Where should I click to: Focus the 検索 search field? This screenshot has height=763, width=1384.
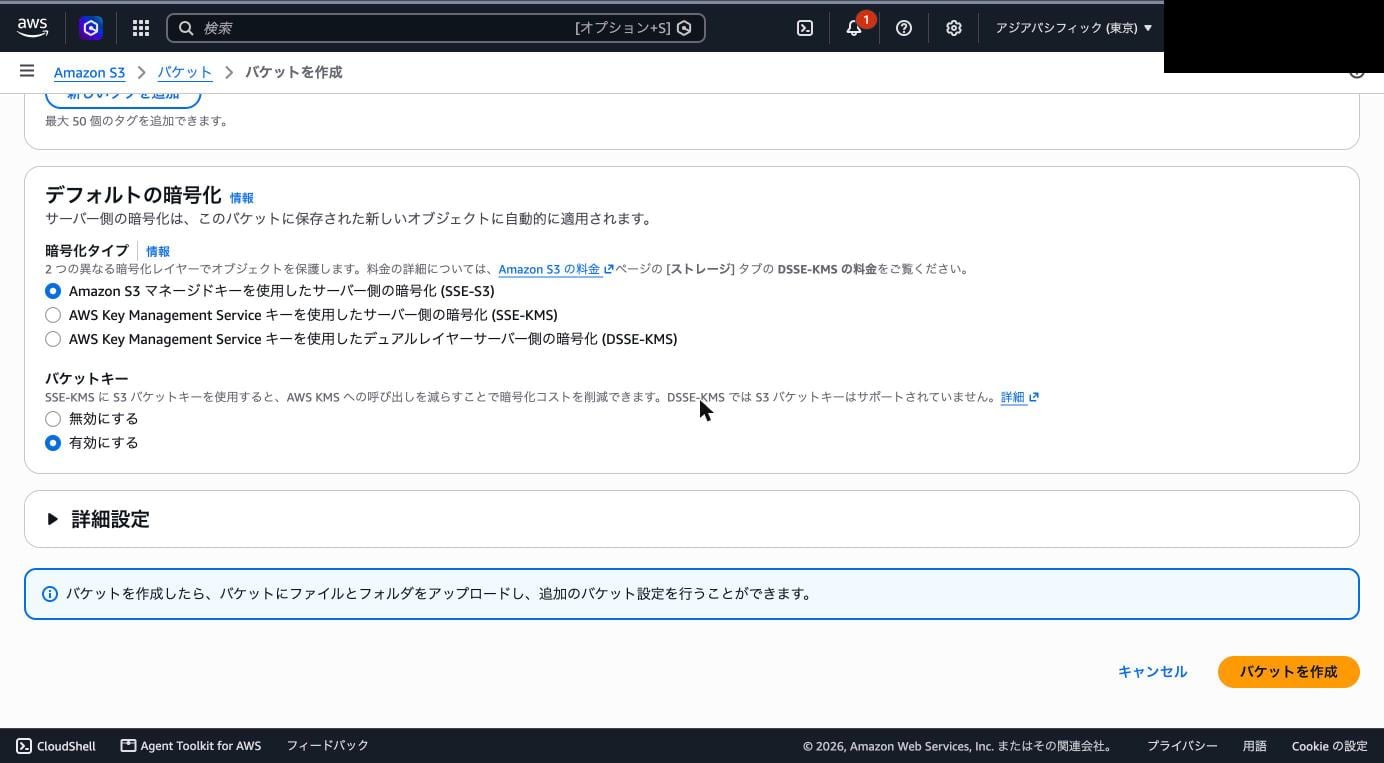click(x=436, y=28)
